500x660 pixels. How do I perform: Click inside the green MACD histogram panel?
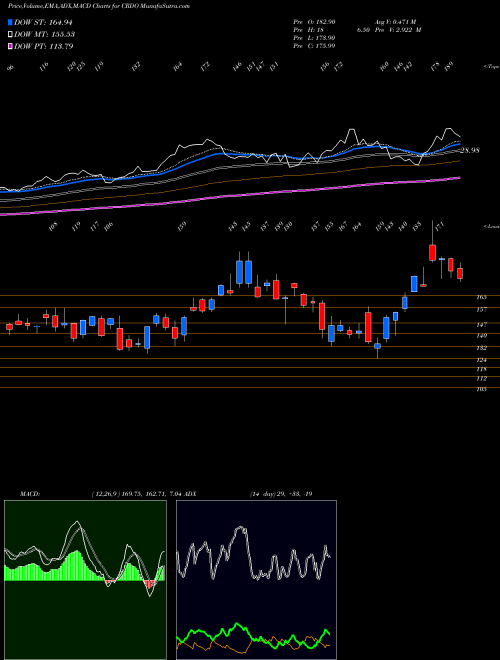(85, 580)
